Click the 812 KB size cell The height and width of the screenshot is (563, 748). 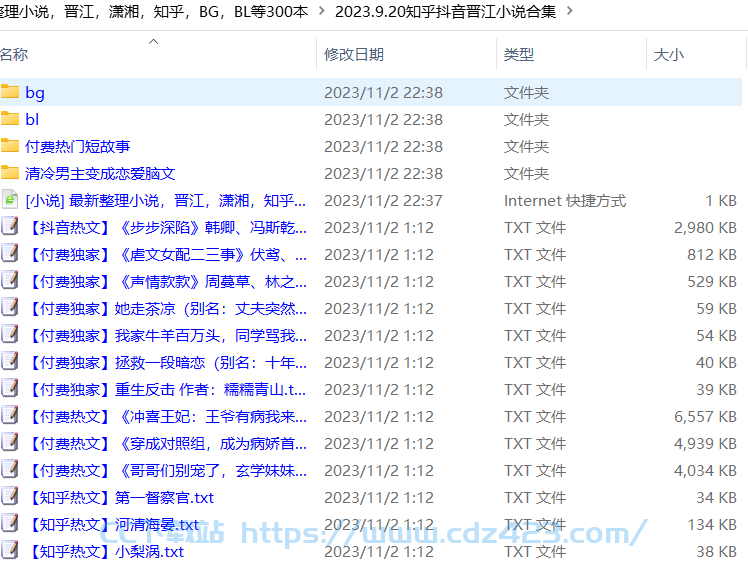tap(712, 254)
